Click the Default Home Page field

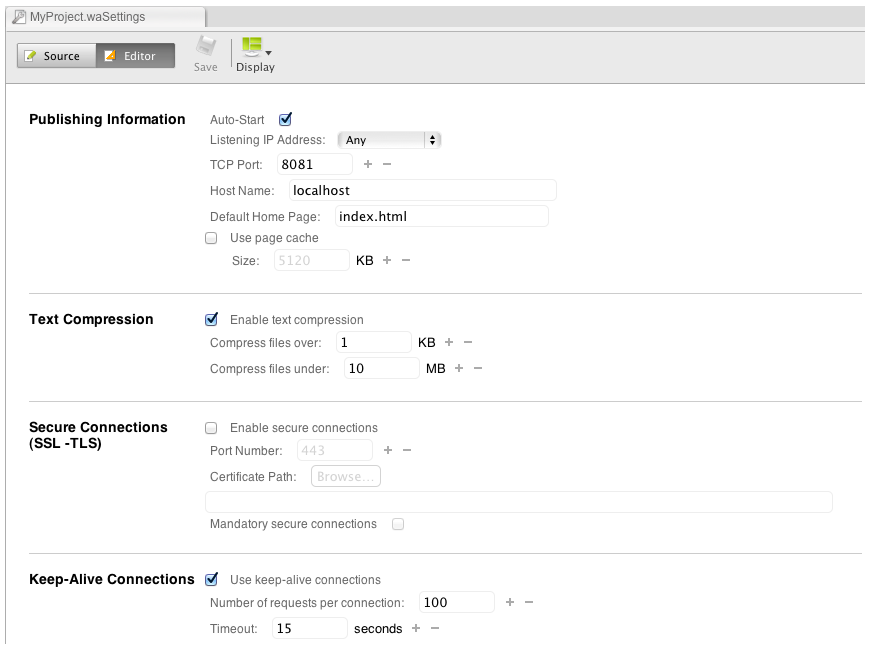[442, 217]
